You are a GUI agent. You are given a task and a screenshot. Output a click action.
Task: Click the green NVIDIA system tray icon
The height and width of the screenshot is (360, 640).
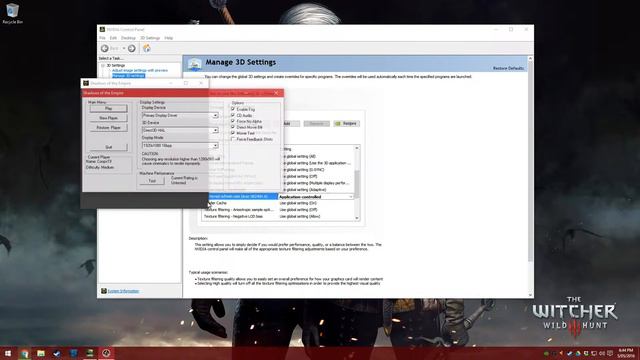click(546, 353)
